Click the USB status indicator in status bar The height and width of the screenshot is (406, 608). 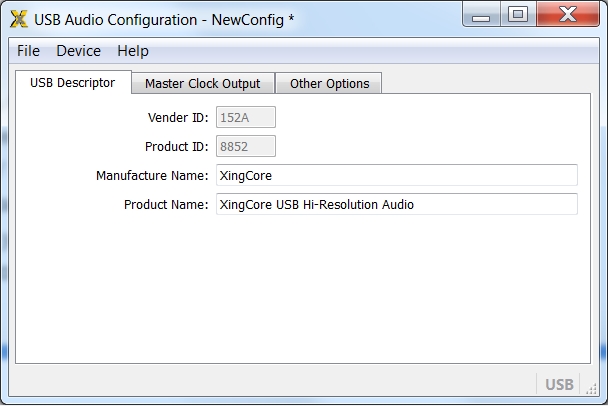[x=559, y=384]
